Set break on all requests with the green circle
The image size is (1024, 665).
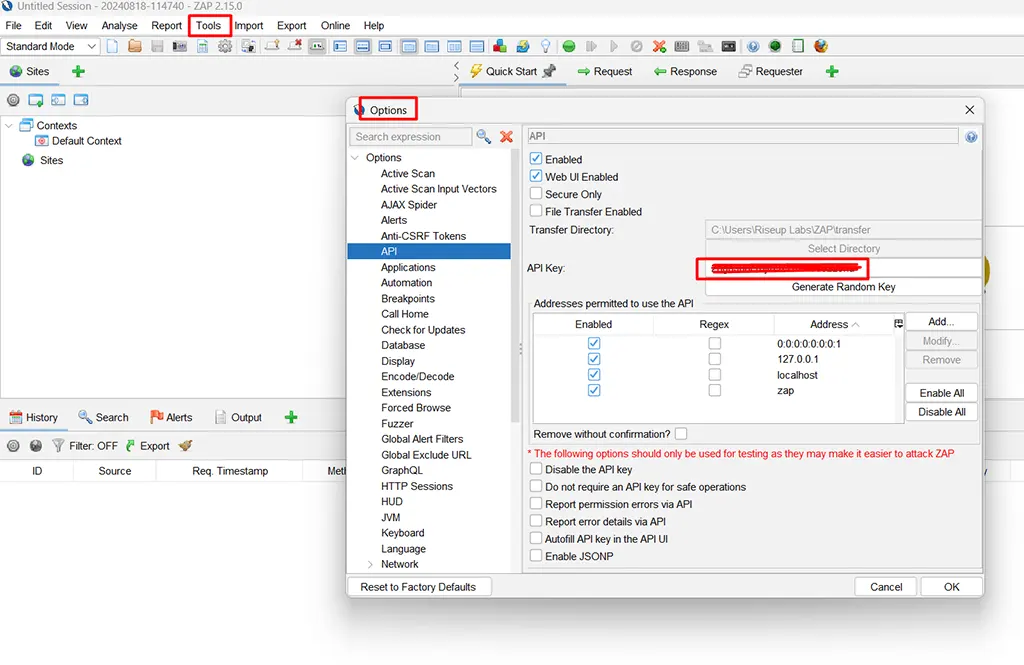pyautogui.click(x=568, y=46)
